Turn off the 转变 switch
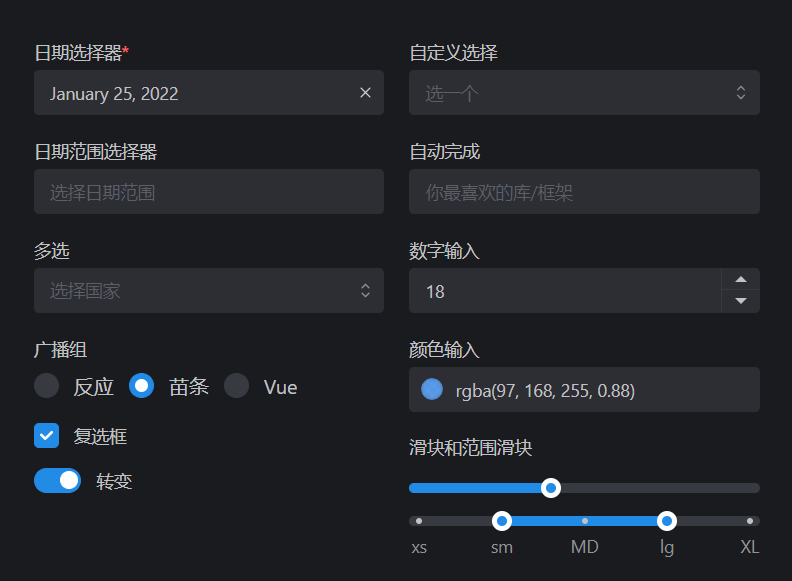Image resolution: width=792 pixels, height=581 pixels. pyautogui.click(x=57, y=480)
